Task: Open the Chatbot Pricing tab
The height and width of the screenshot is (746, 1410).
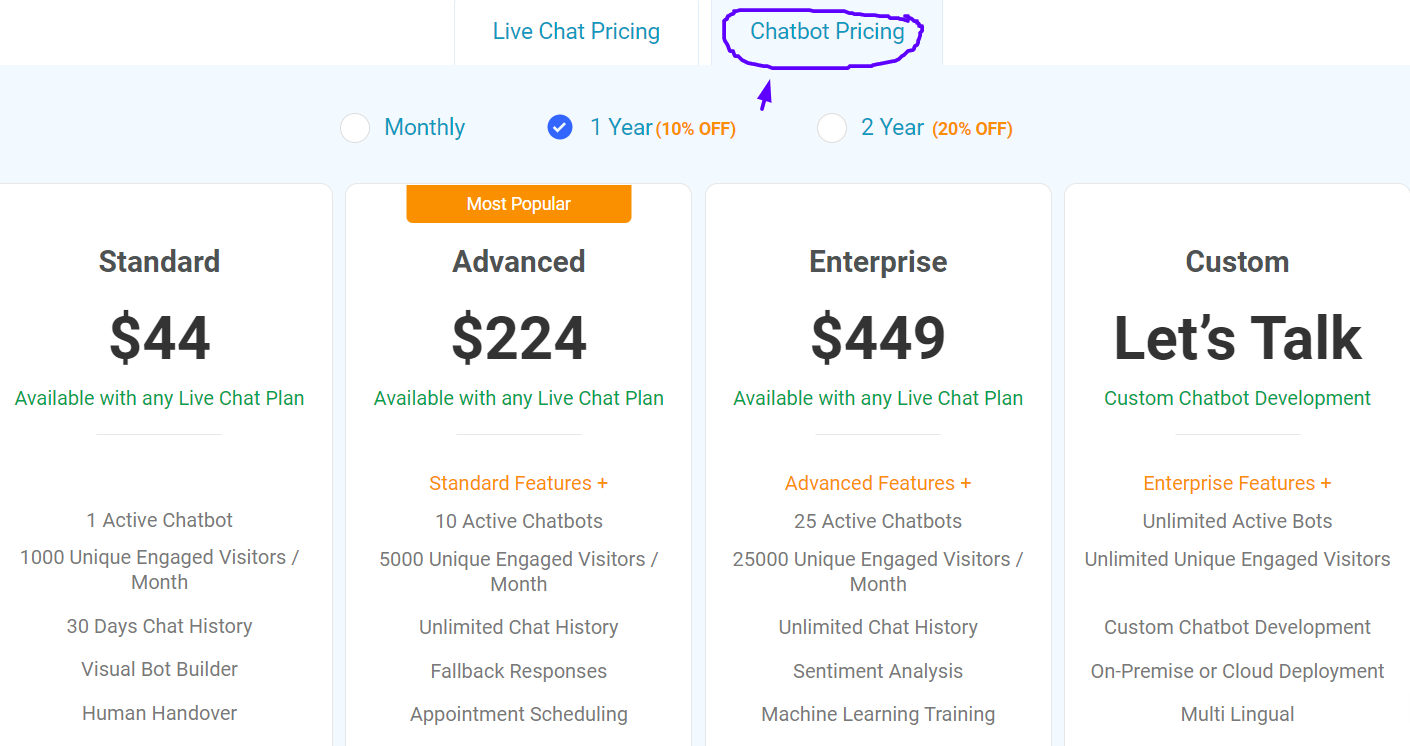Action: [x=827, y=32]
